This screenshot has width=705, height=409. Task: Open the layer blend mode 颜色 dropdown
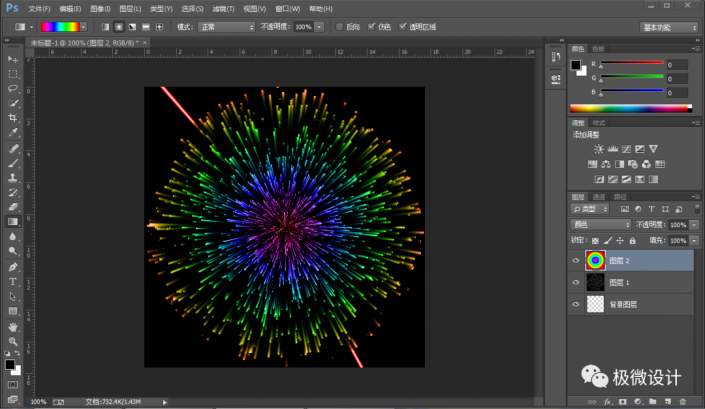click(600, 226)
